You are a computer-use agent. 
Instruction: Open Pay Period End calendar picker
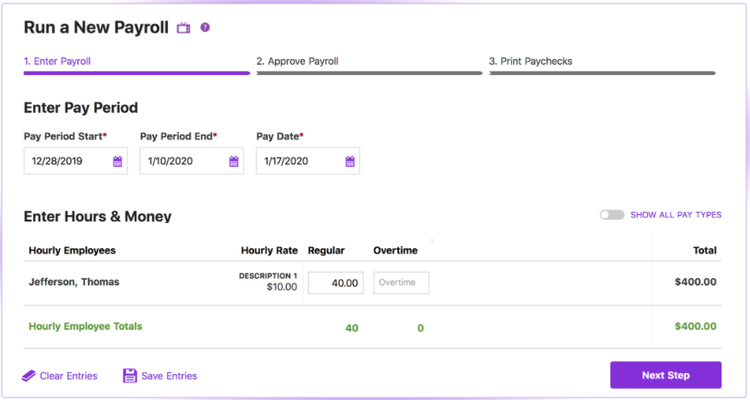233,161
